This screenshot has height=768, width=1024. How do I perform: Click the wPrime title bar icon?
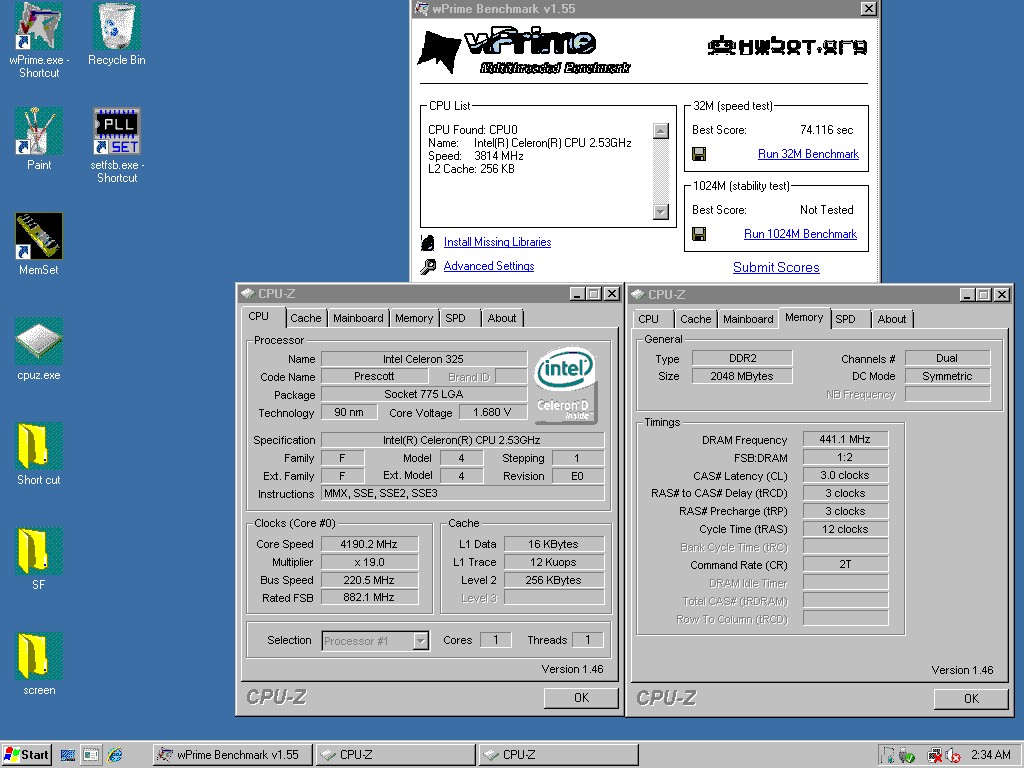(x=422, y=9)
